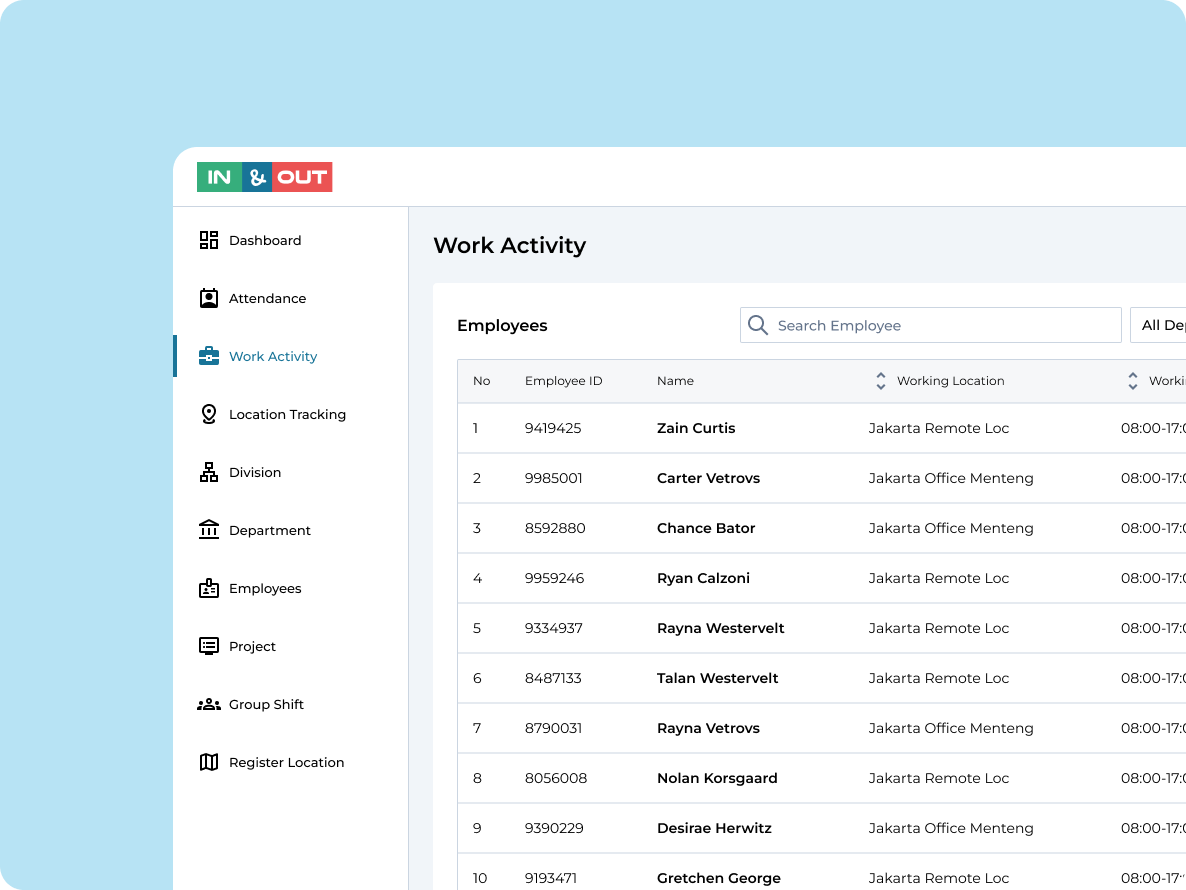
Task: Click the Dashboard grid icon
Action: (x=208, y=240)
